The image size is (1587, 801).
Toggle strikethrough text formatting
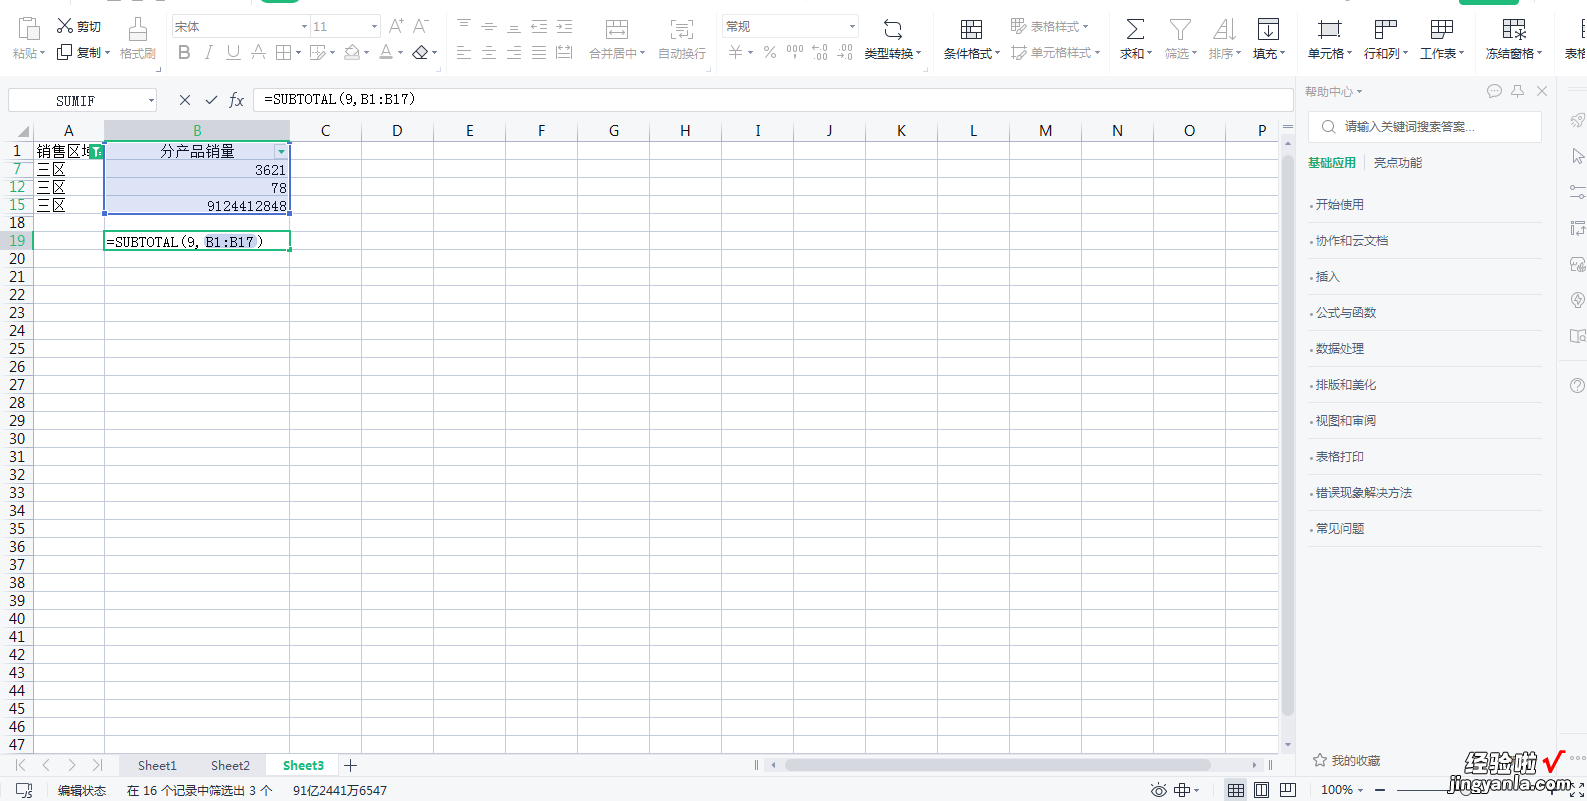pyautogui.click(x=258, y=52)
